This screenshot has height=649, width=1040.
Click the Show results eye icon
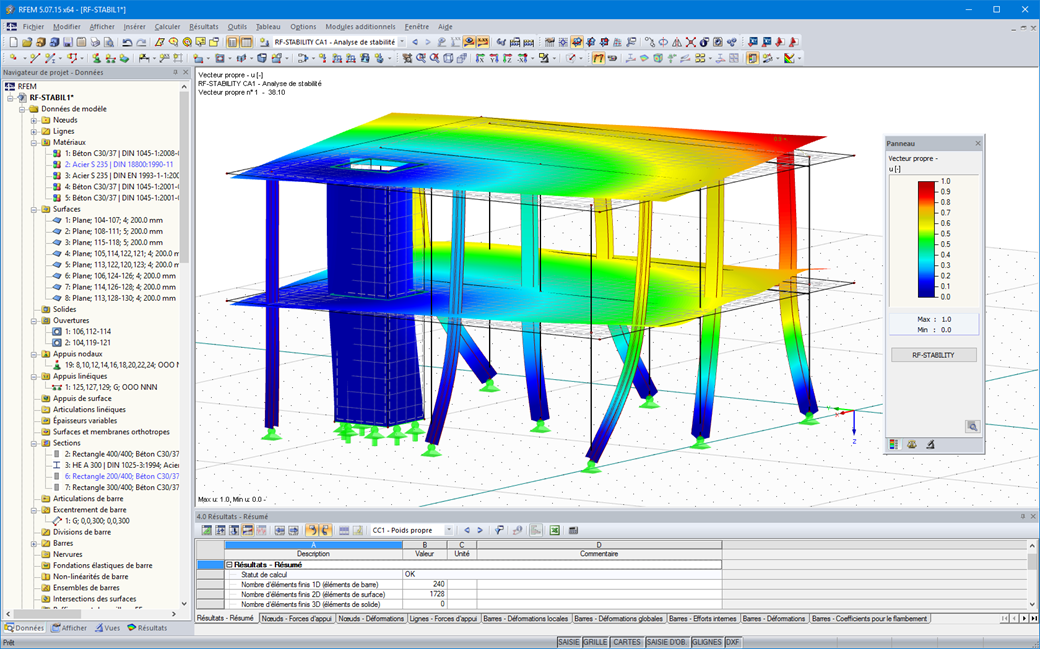[x=468, y=42]
